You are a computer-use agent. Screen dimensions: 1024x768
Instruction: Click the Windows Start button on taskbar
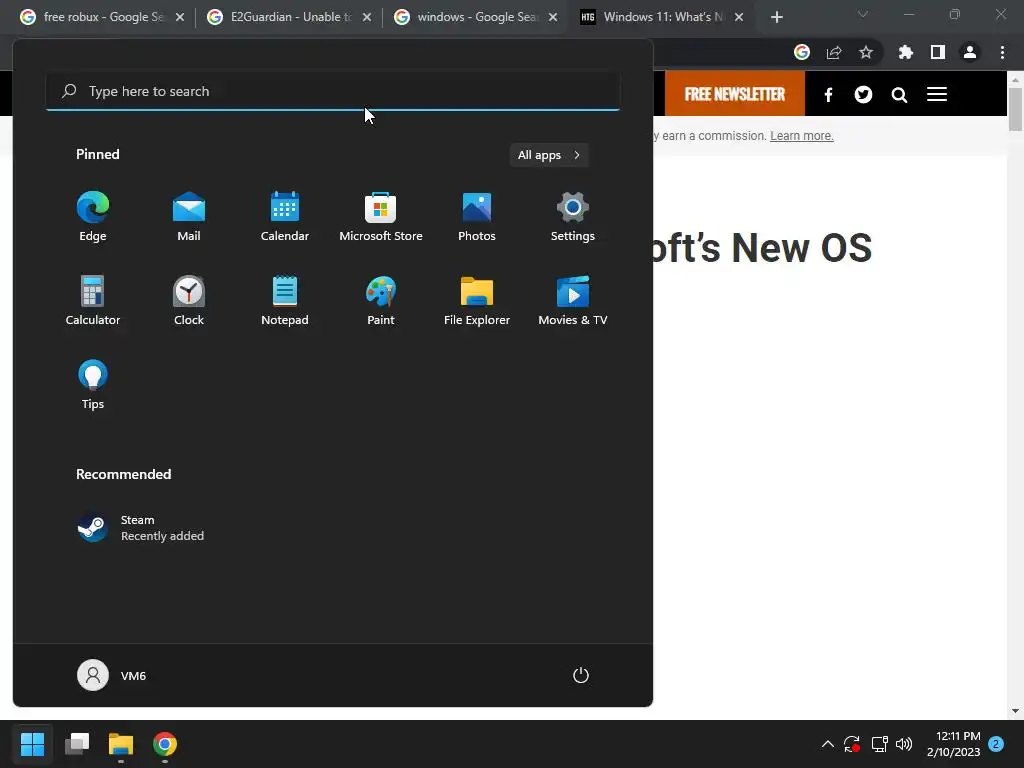32,744
